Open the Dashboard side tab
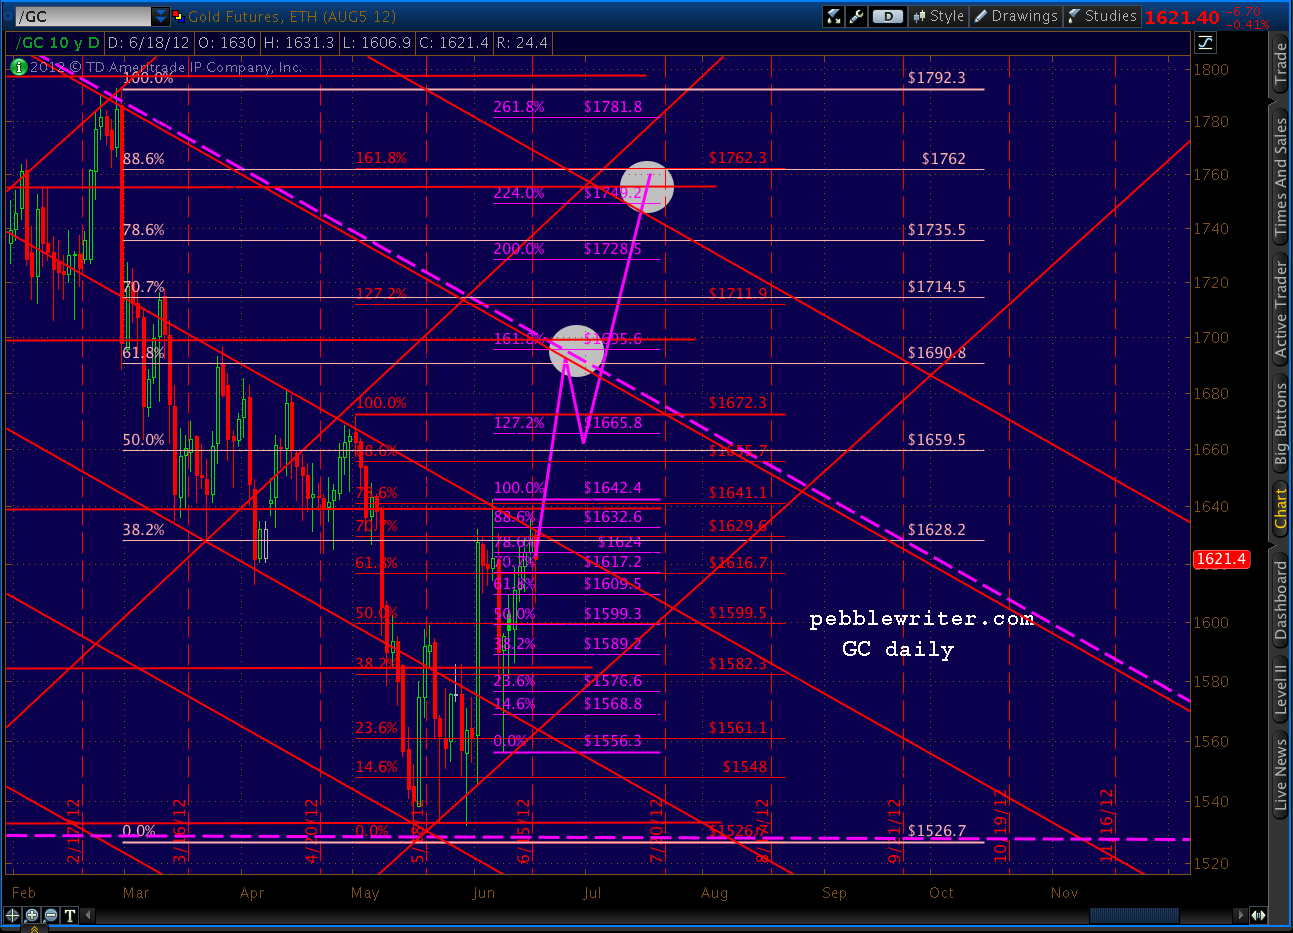 click(1280, 600)
